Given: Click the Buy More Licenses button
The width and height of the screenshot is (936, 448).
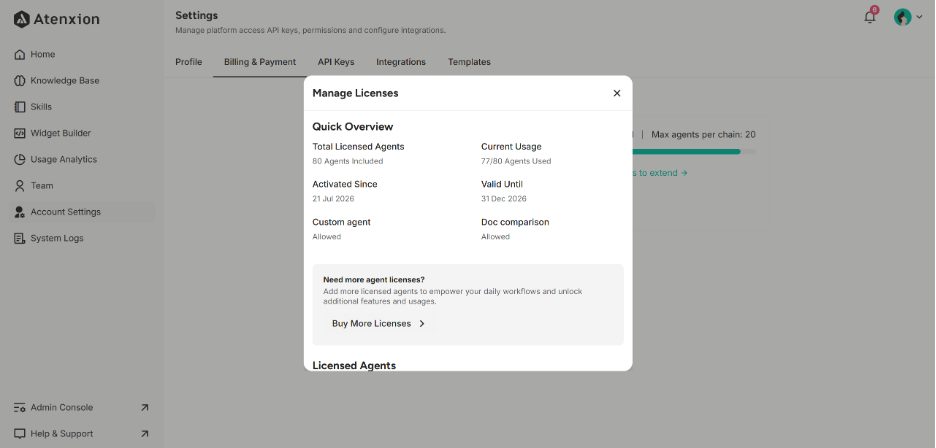Looking at the screenshot, I should [x=379, y=324].
